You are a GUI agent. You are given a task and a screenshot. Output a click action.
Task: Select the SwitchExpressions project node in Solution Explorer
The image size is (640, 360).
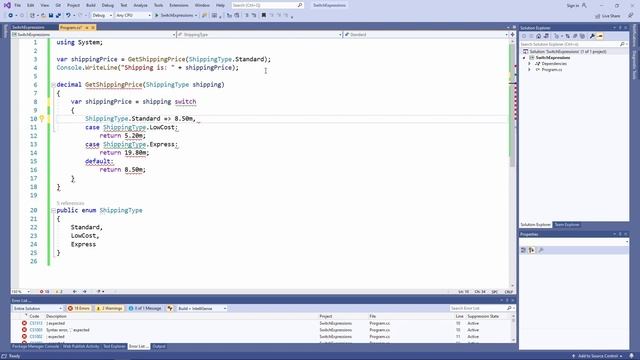pyautogui.click(x=553, y=58)
